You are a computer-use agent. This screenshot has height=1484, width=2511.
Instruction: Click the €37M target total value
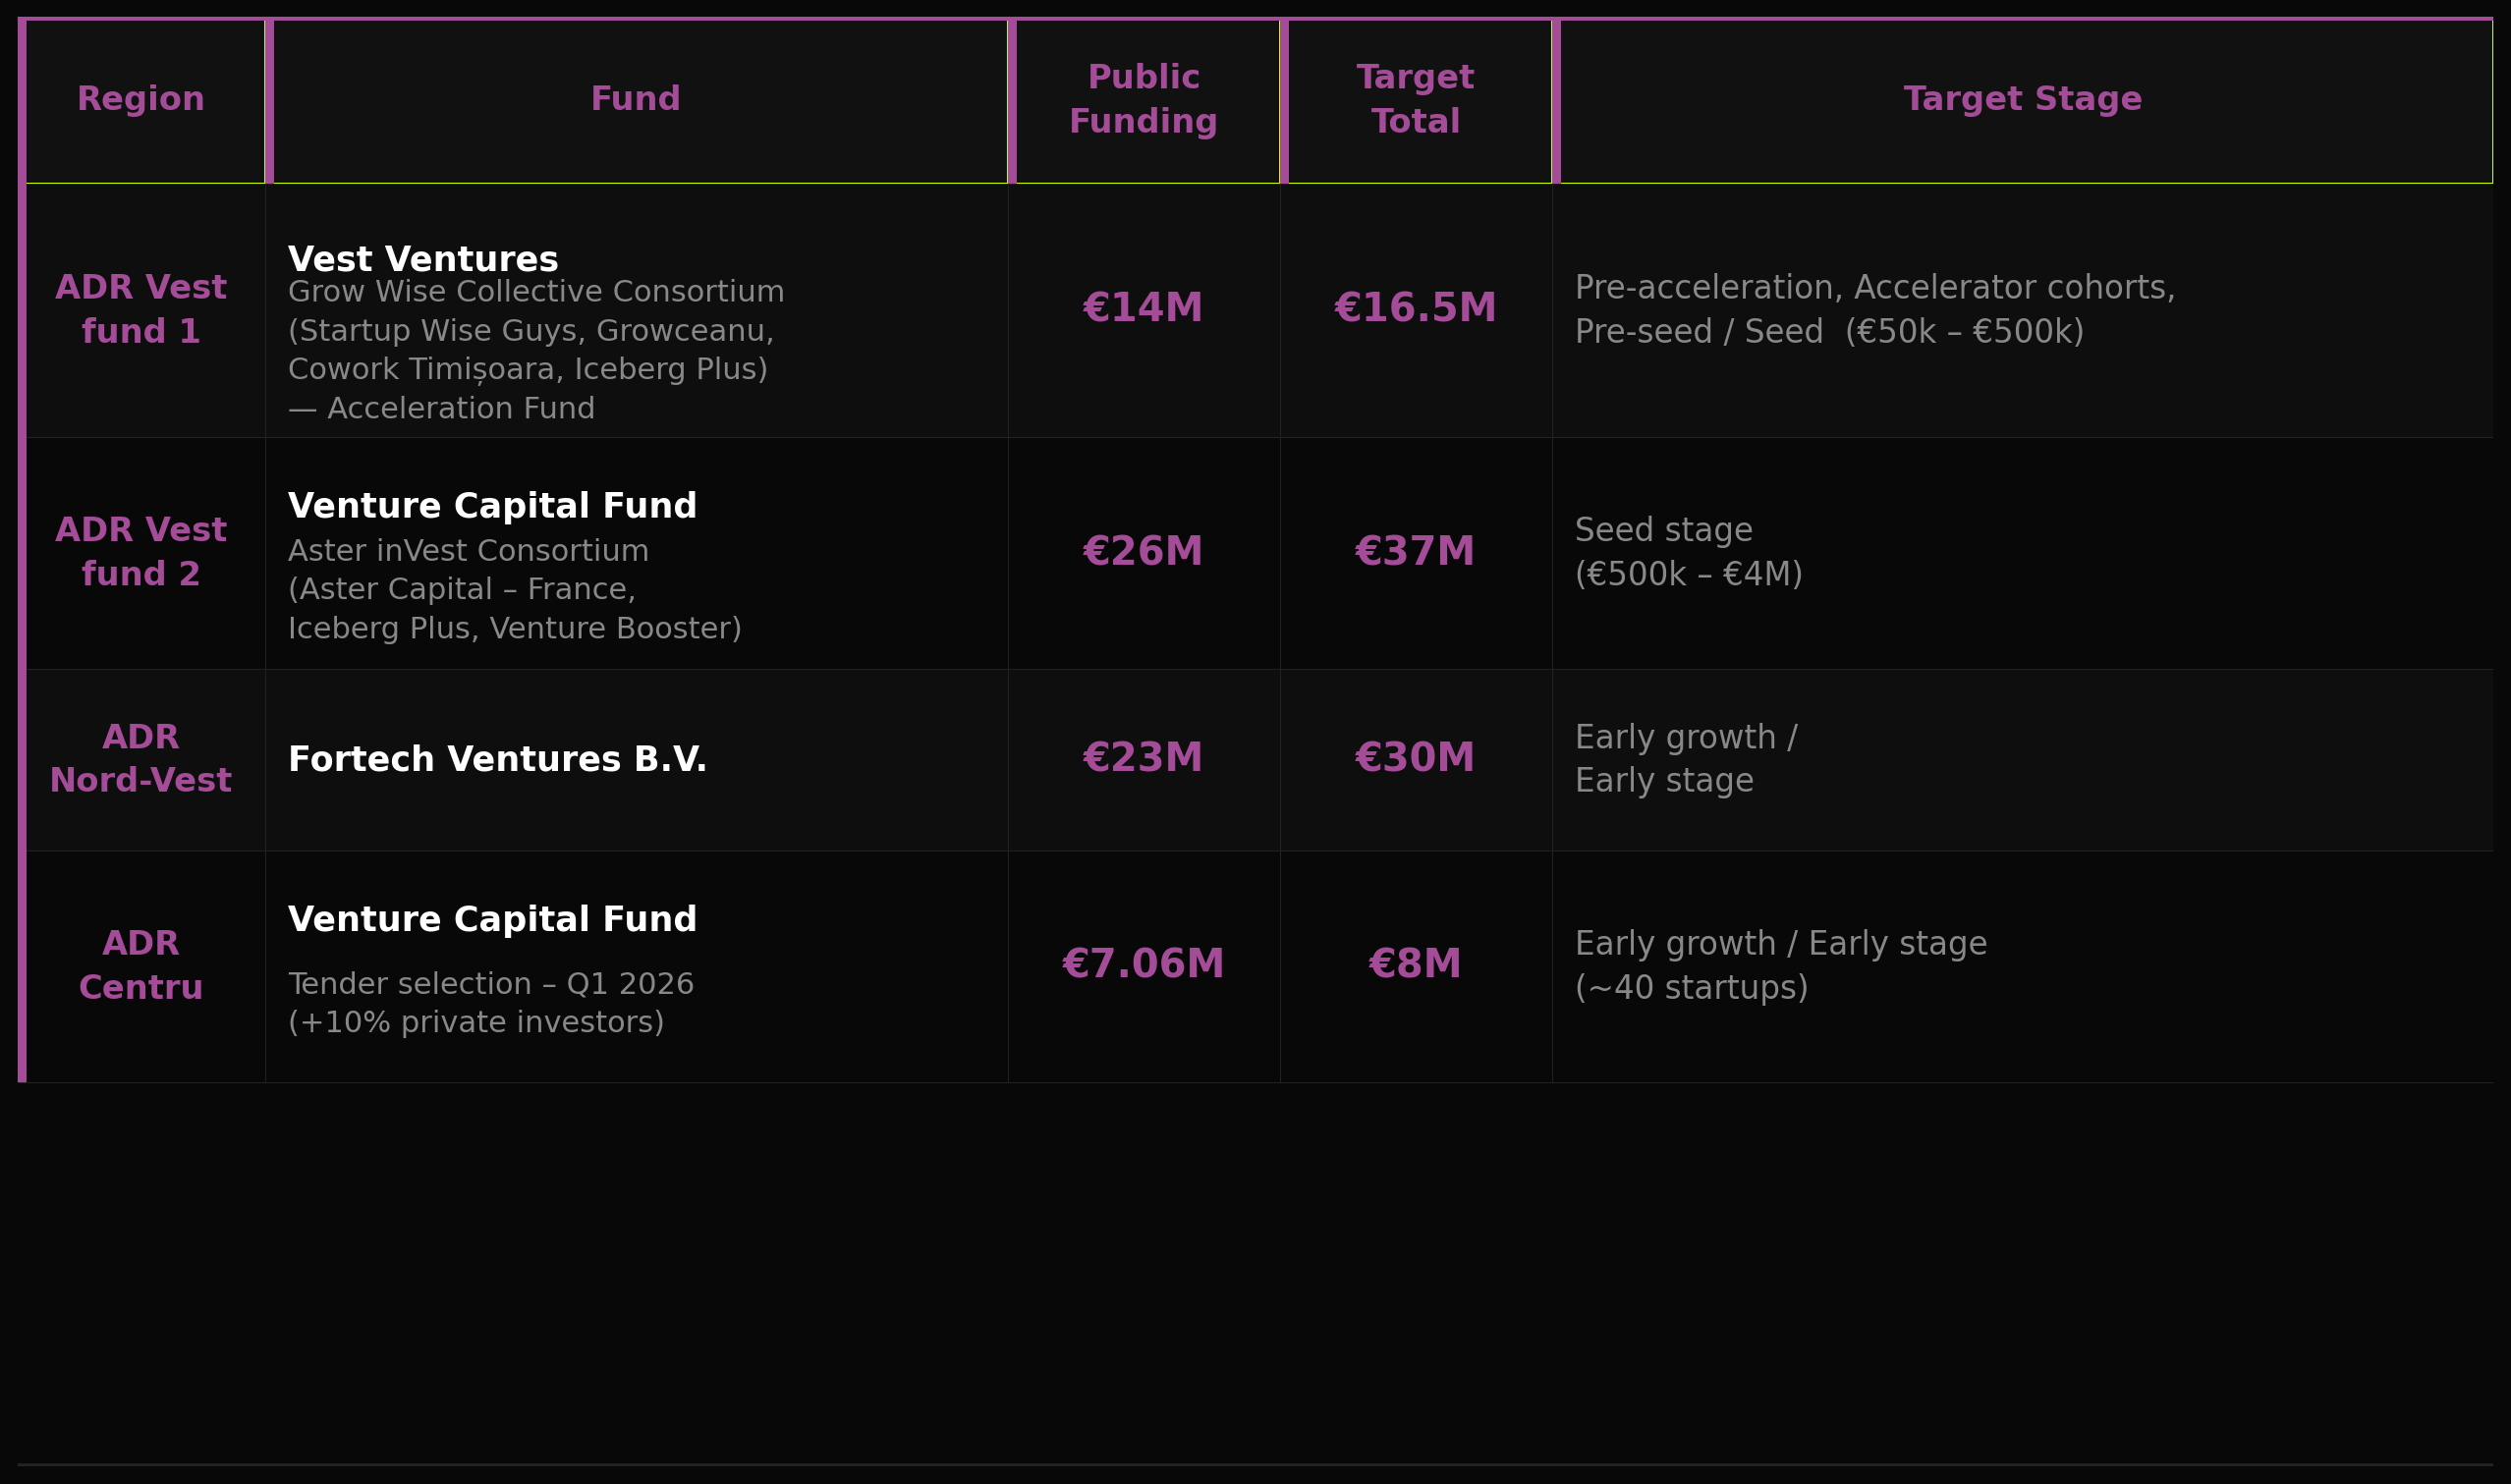(x=1415, y=553)
